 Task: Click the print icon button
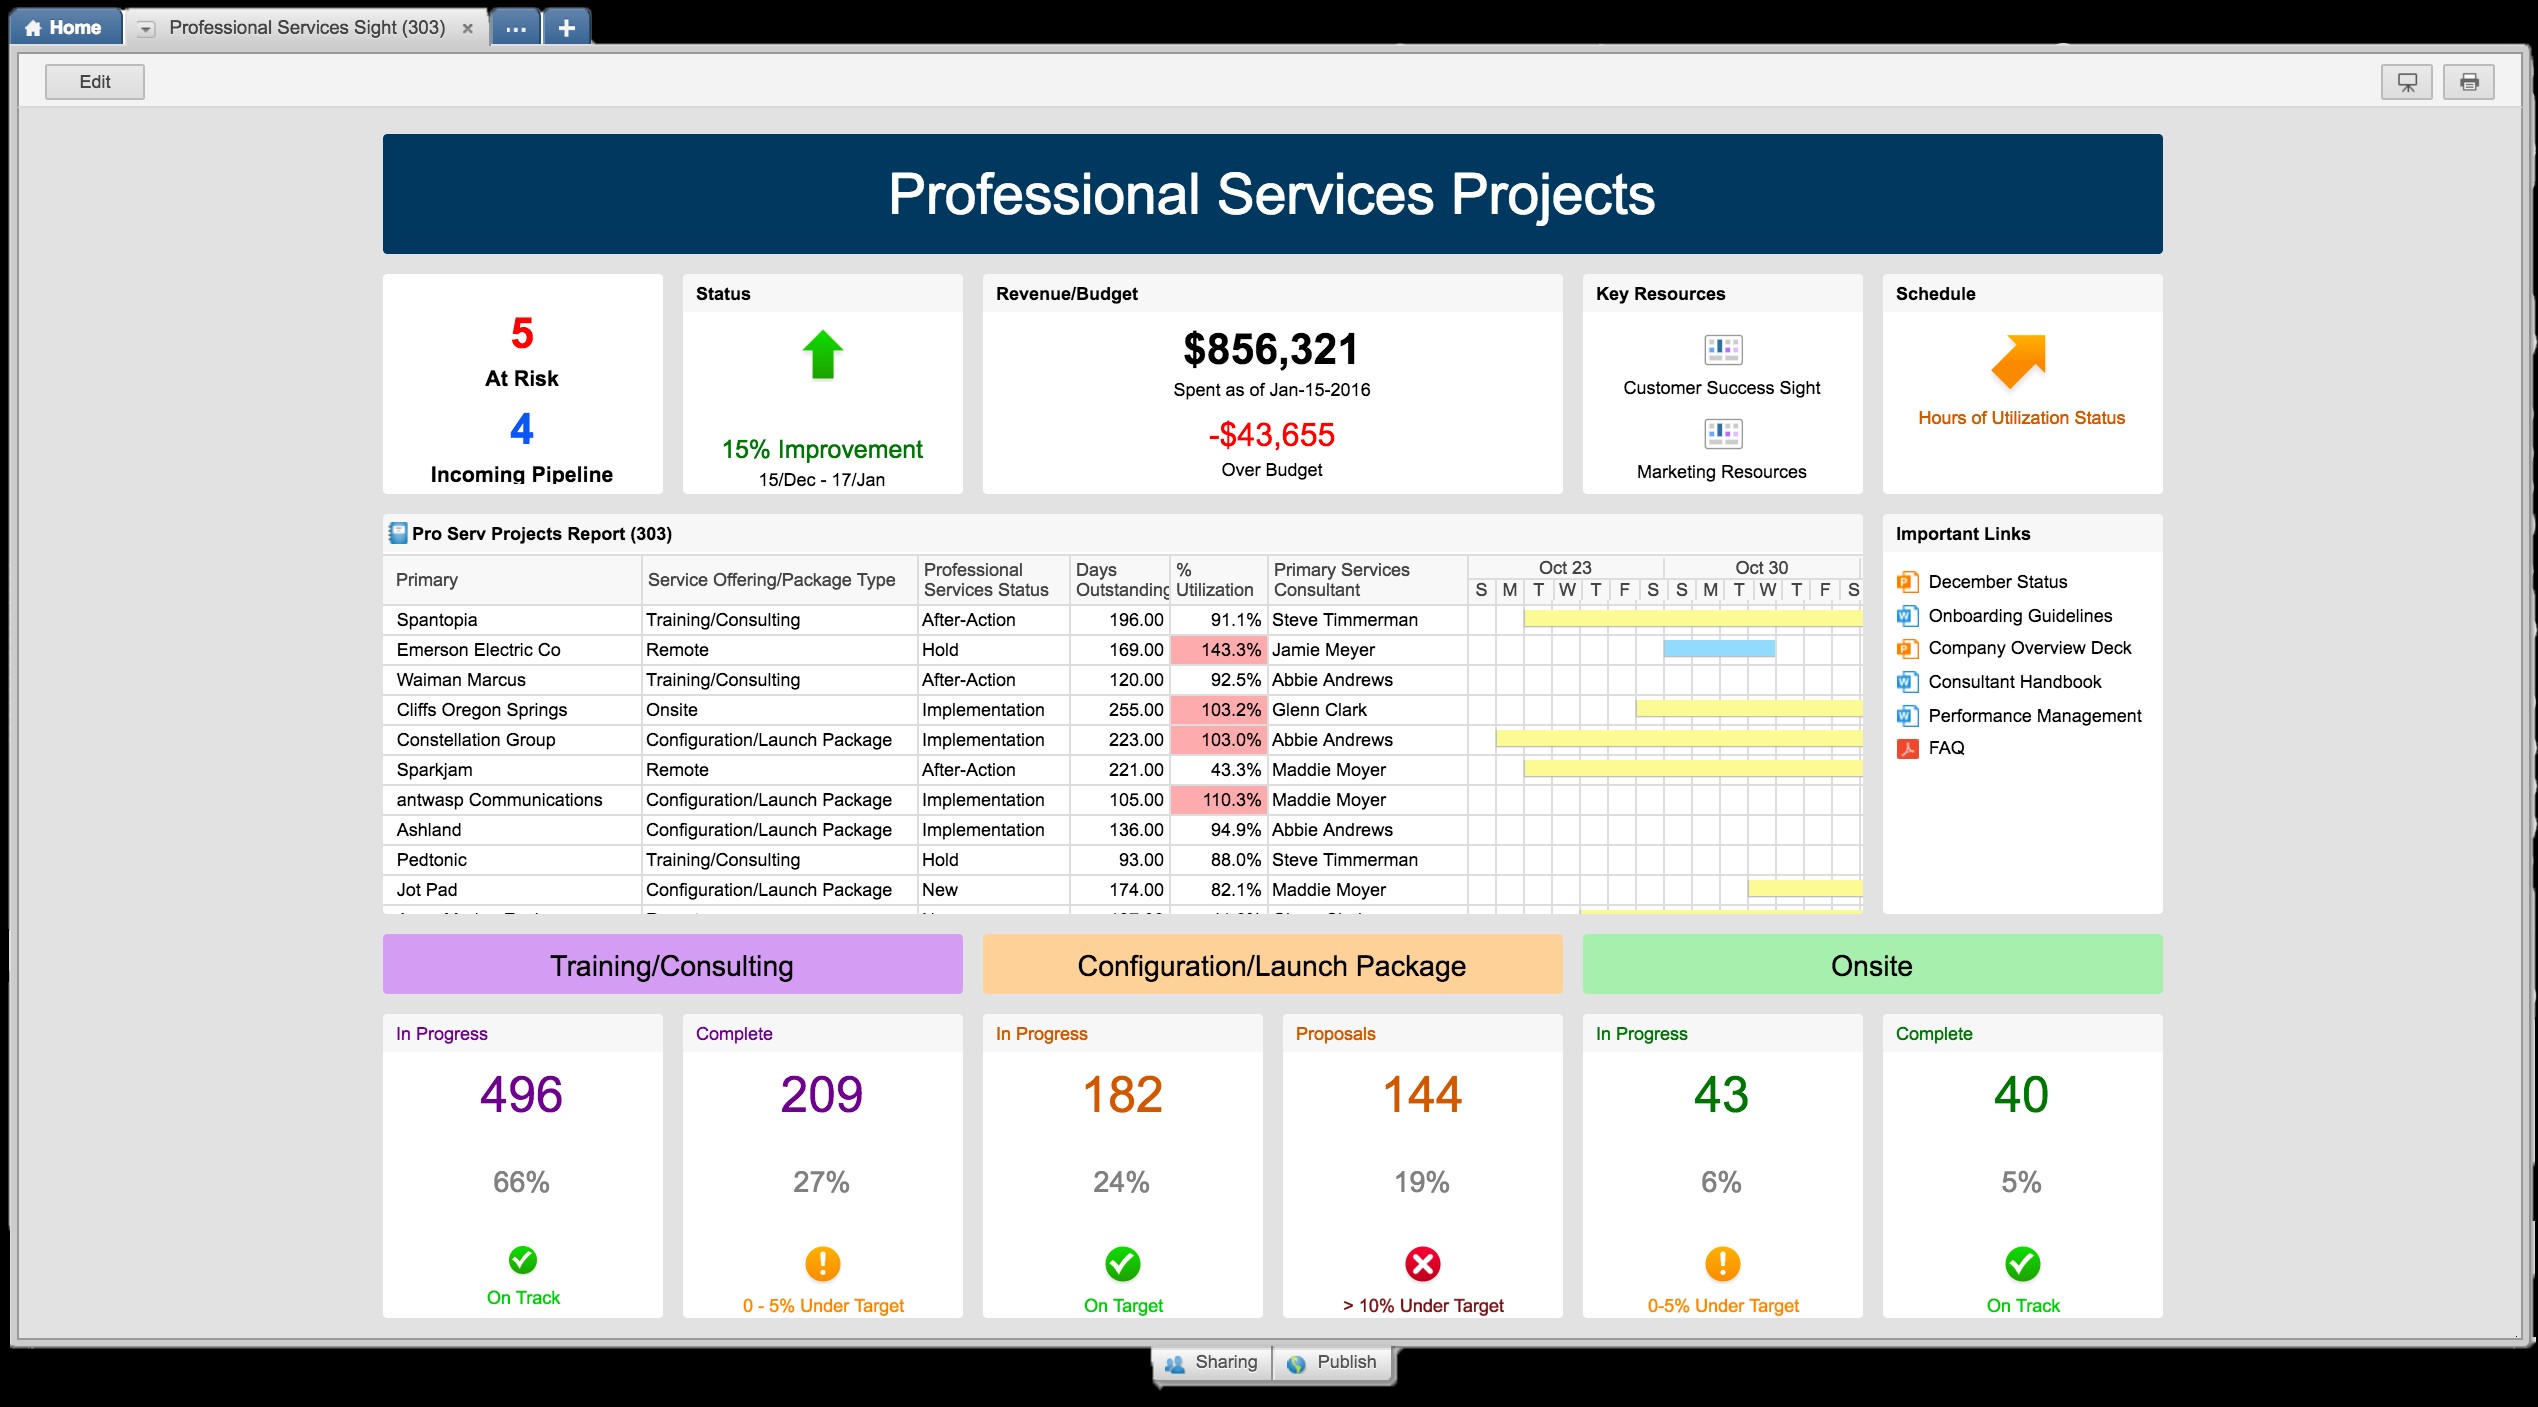2468,82
